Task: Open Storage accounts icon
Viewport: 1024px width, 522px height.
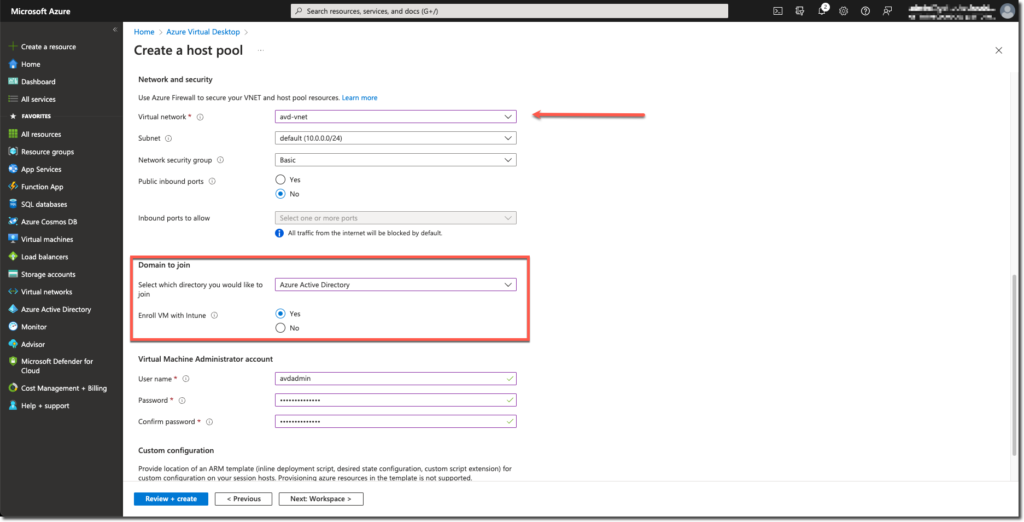Action: tap(12, 274)
